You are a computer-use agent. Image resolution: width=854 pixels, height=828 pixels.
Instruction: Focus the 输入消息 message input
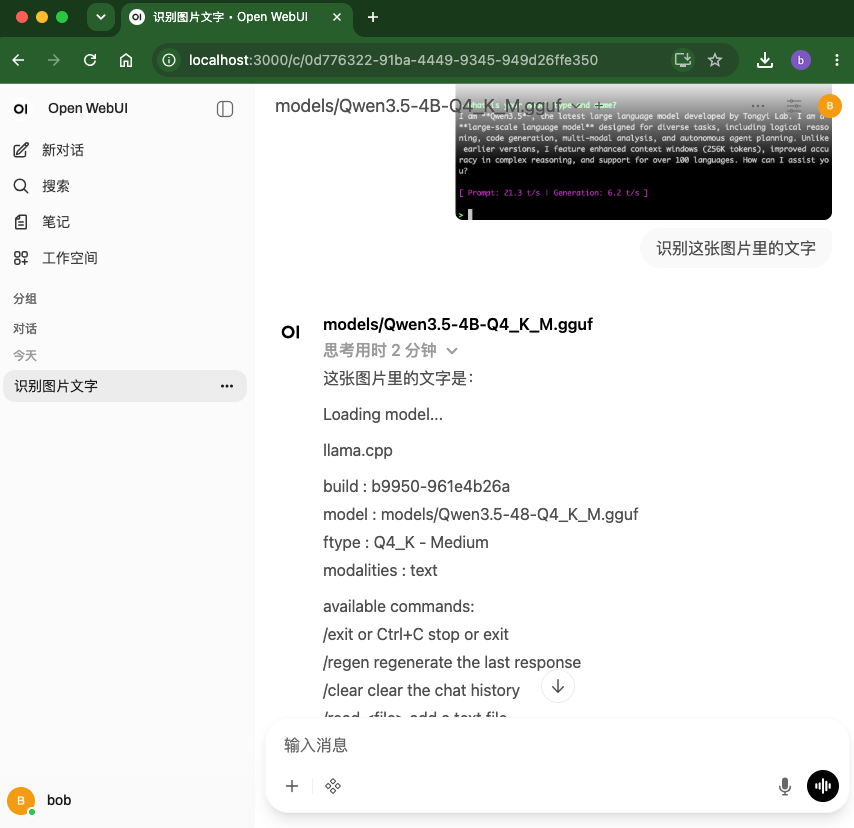556,745
